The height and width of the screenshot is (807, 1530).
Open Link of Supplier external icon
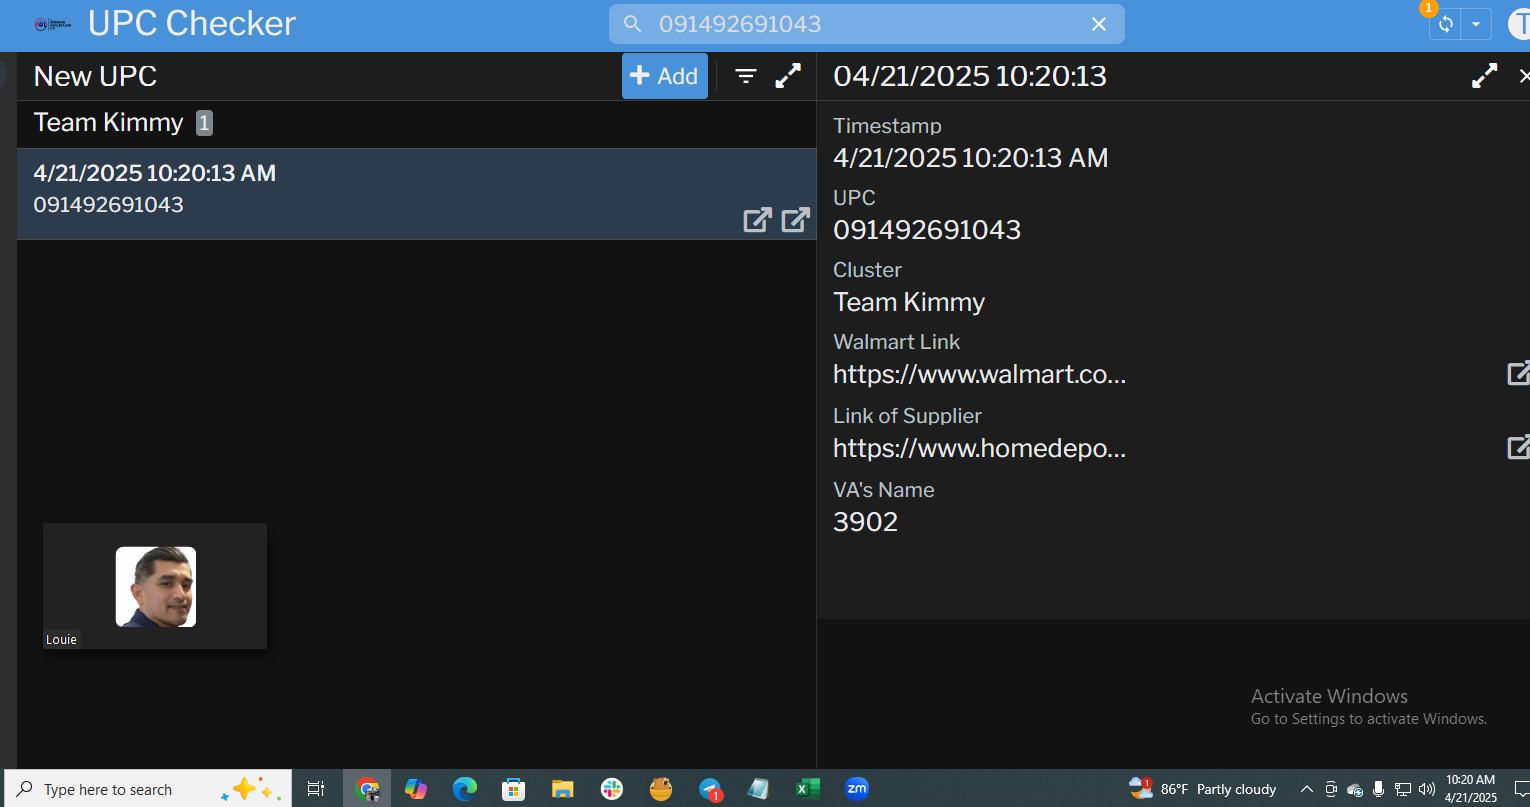click(x=1518, y=448)
